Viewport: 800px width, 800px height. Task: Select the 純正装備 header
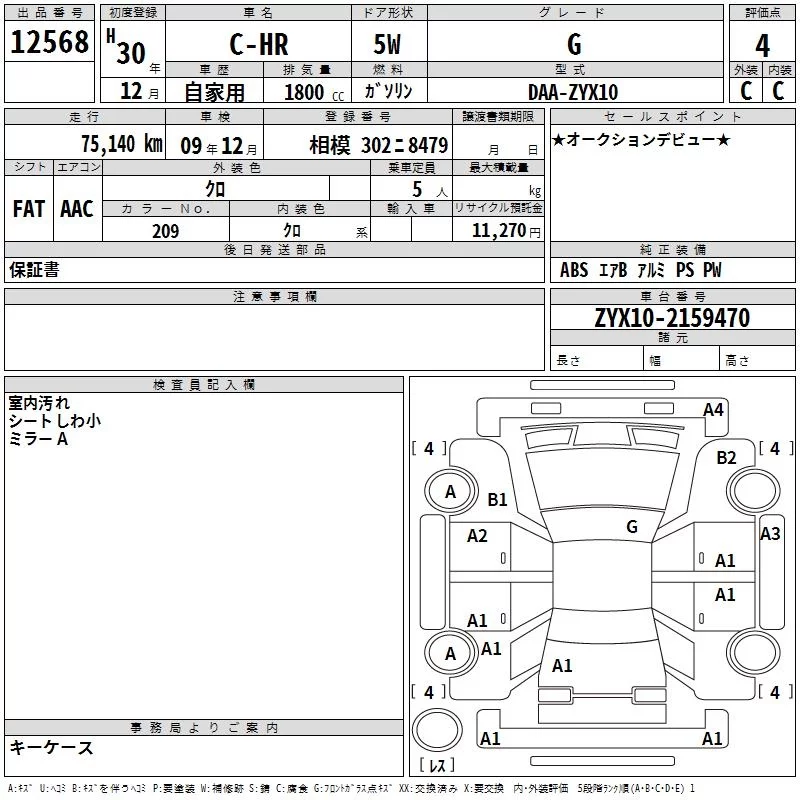pos(673,250)
